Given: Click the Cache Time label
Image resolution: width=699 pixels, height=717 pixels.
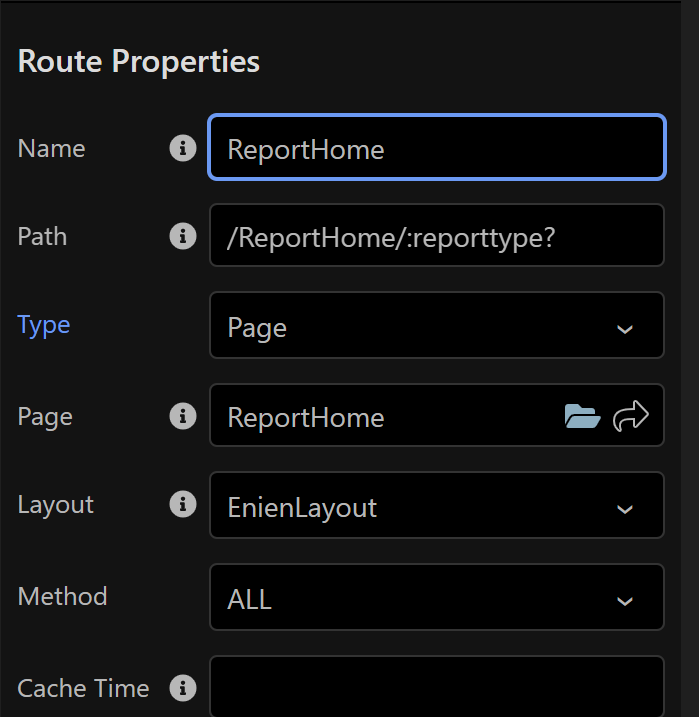Looking at the screenshot, I should coord(83,688).
